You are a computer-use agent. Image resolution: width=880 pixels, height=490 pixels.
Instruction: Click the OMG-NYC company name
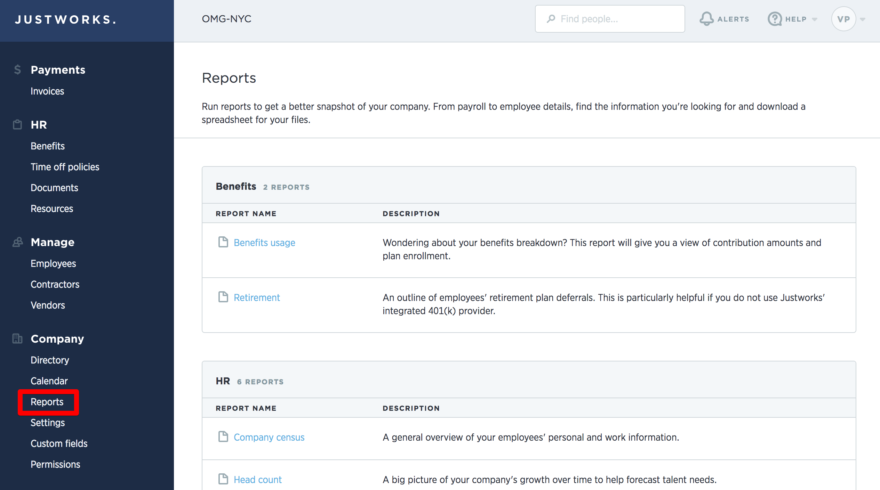coord(227,19)
